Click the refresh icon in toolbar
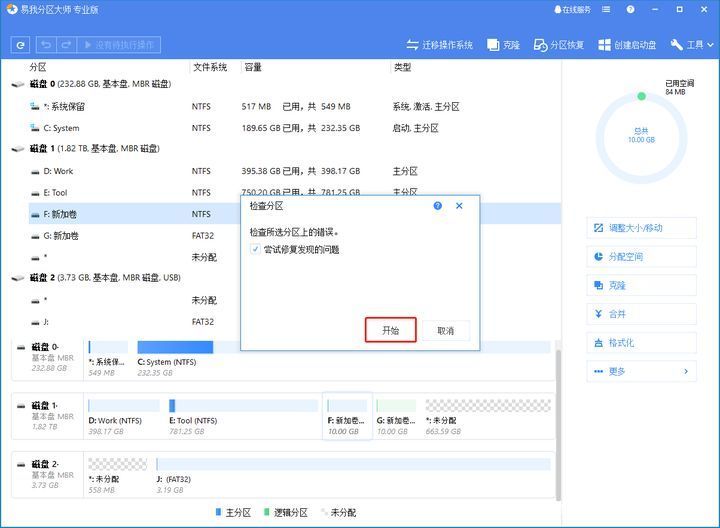The width and height of the screenshot is (720, 528). [x=20, y=45]
